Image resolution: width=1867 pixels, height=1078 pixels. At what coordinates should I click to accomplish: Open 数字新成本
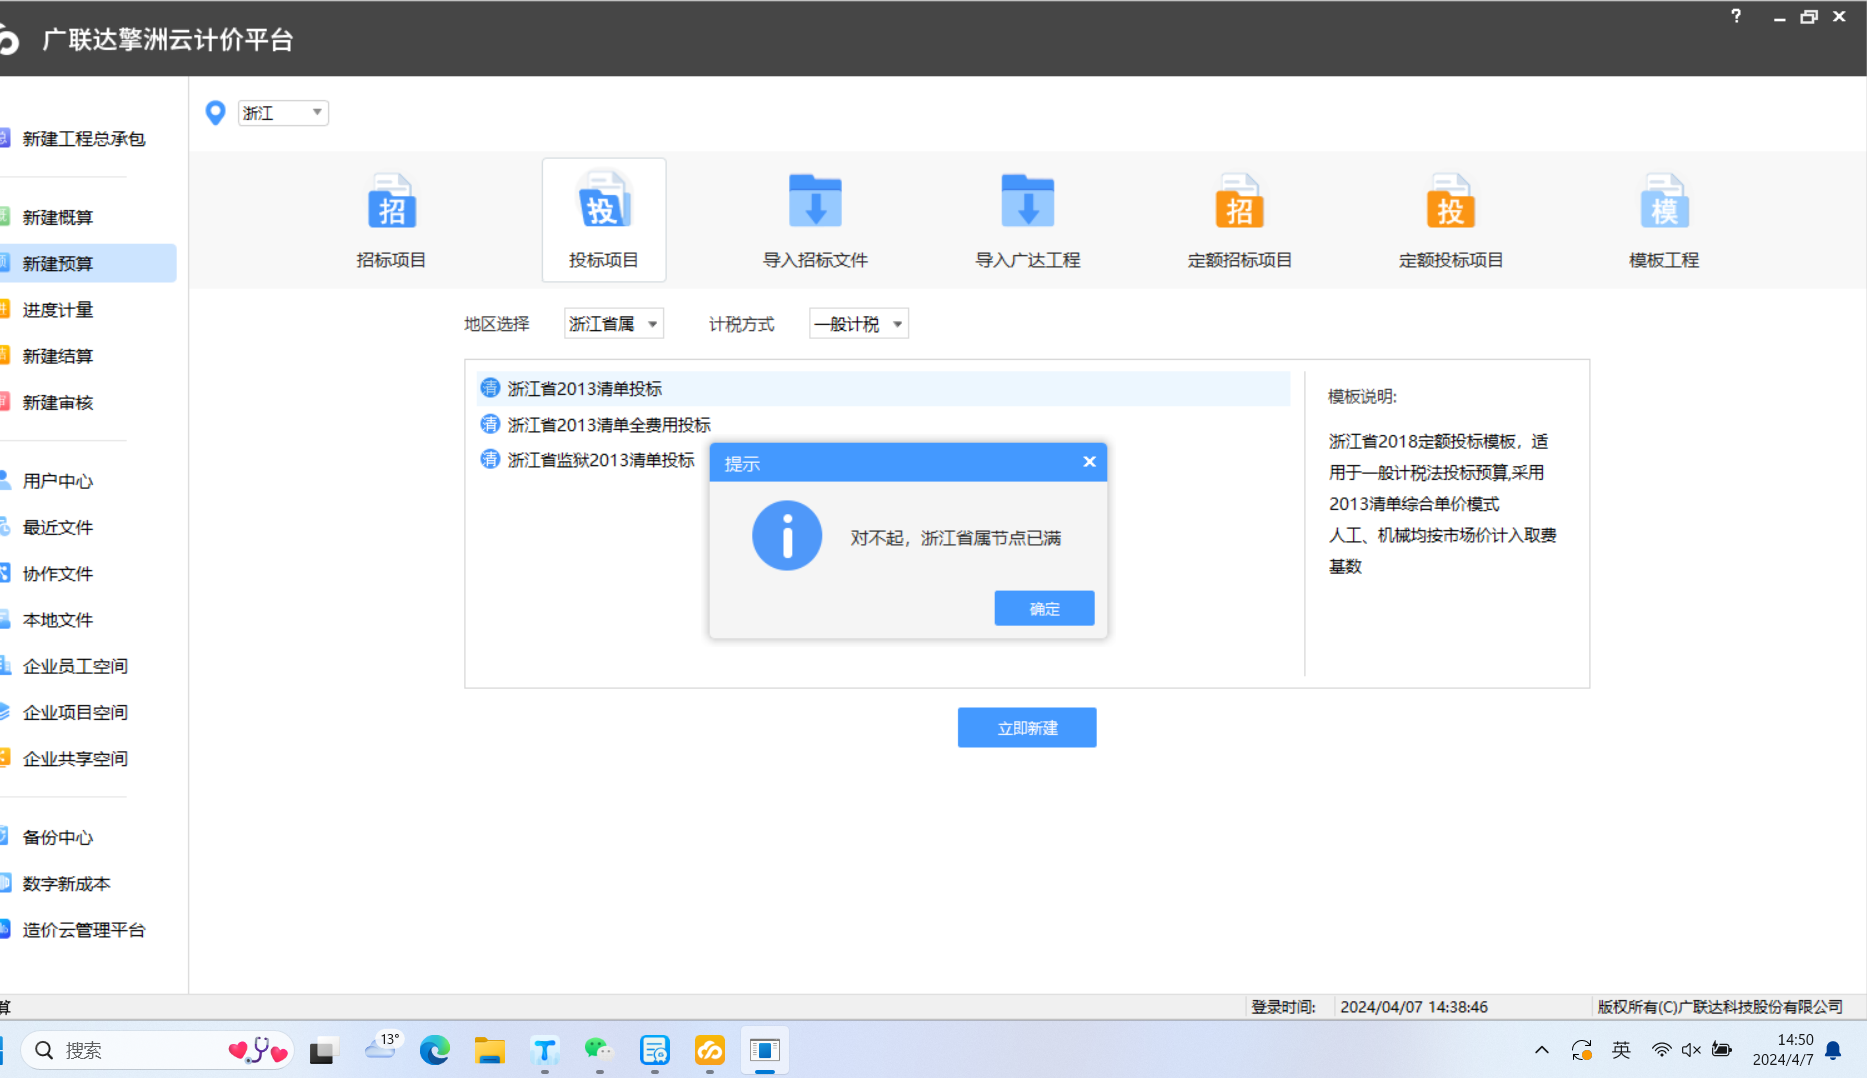pos(67,883)
